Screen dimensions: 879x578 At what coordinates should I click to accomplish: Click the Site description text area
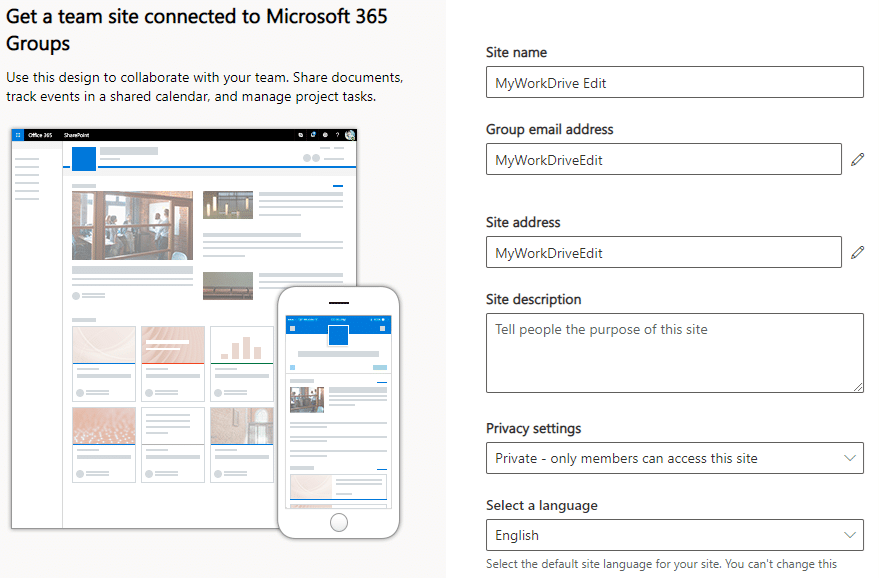click(674, 352)
